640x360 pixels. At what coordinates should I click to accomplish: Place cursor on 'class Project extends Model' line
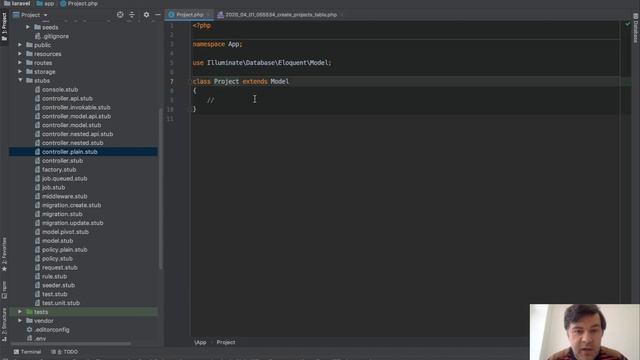point(241,82)
